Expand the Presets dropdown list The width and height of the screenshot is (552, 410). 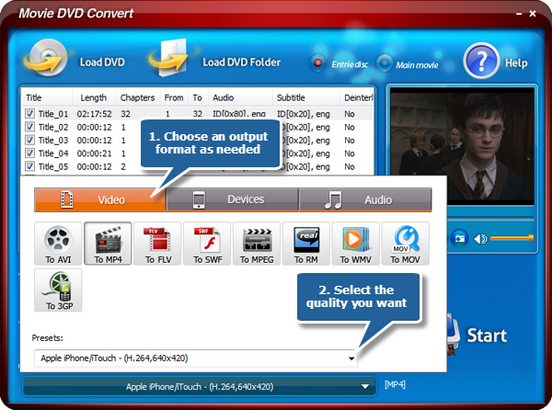coord(196,358)
